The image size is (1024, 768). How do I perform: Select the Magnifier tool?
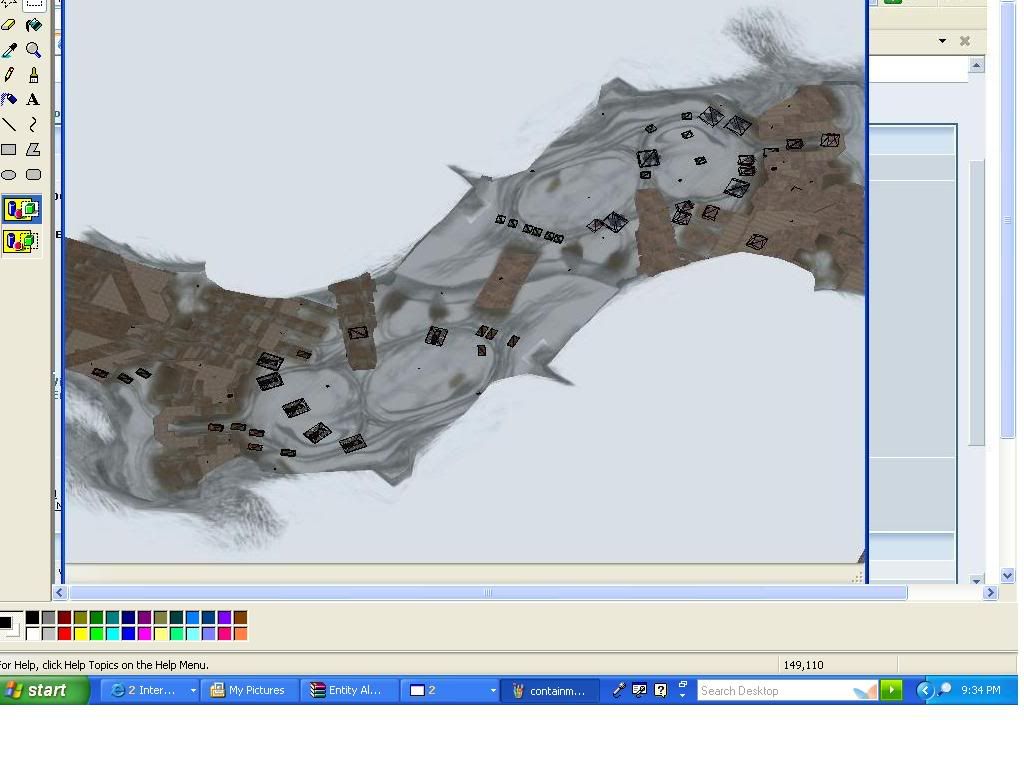[x=33, y=50]
